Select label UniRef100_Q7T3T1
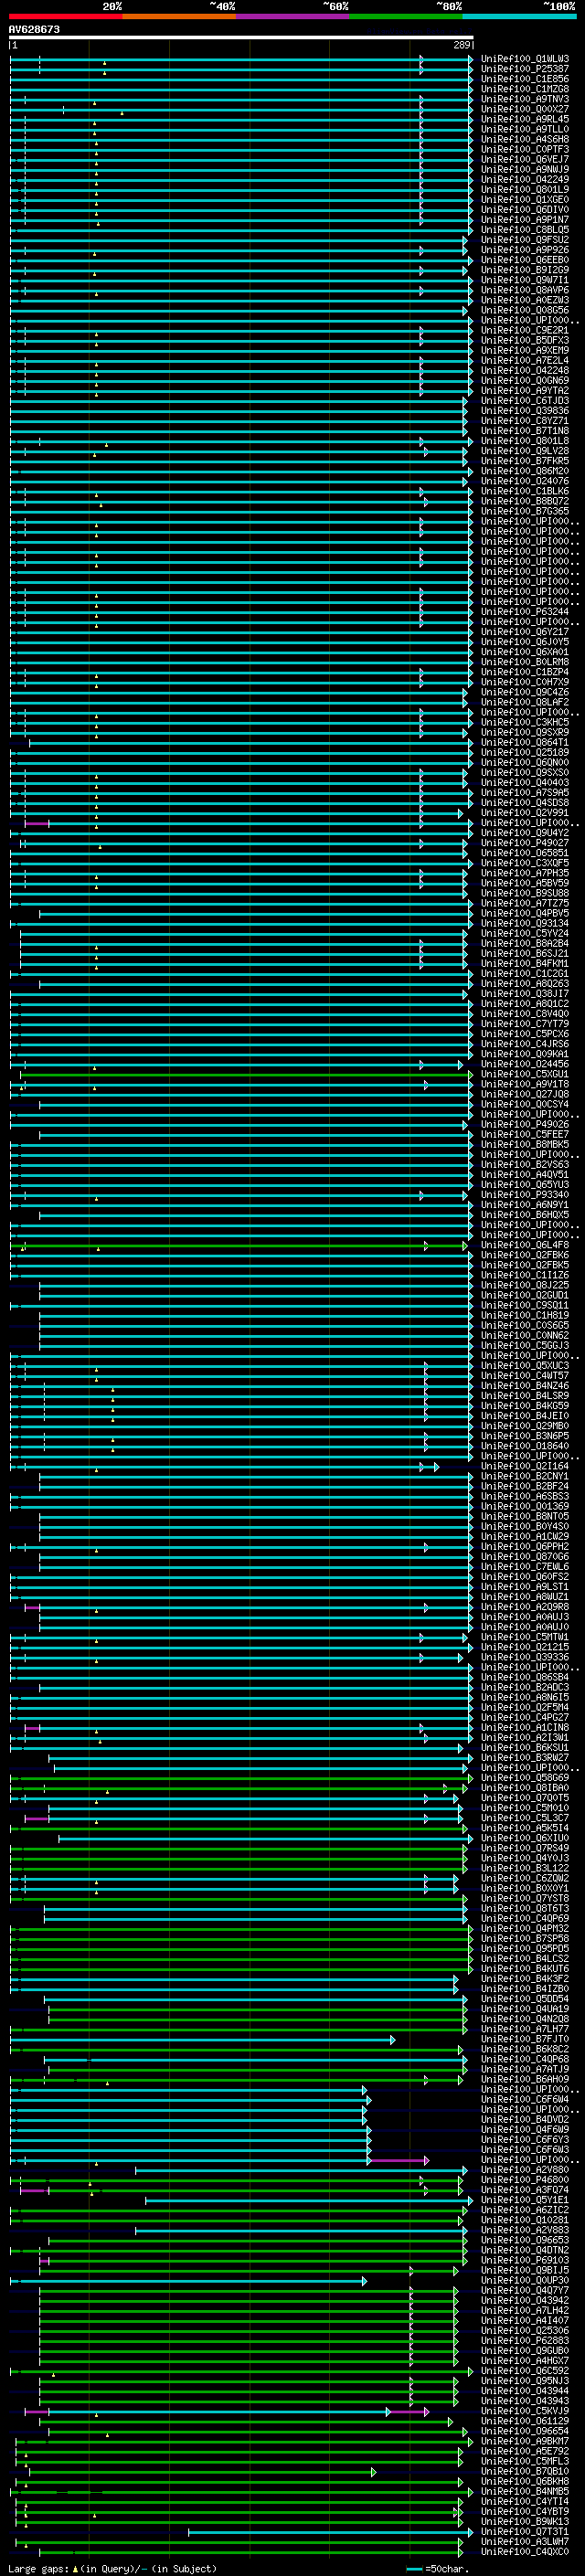 [524, 2533]
